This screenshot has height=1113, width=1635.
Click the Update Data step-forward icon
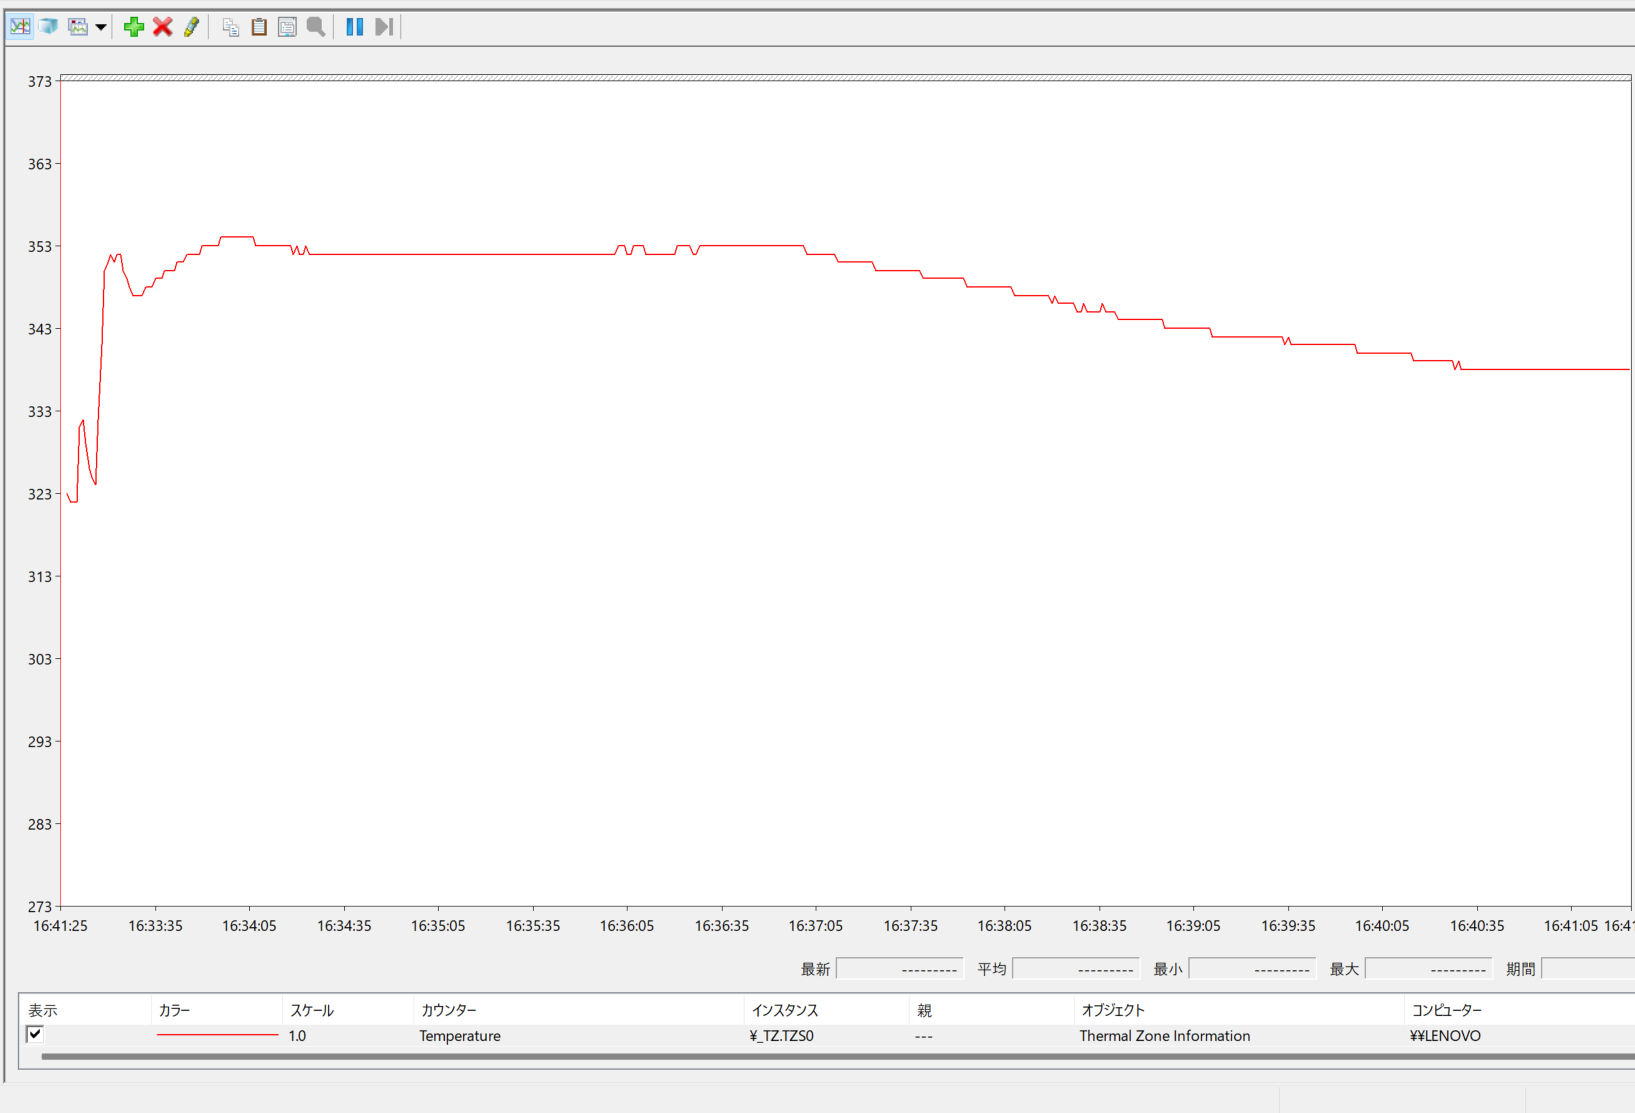click(x=383, y=27)
